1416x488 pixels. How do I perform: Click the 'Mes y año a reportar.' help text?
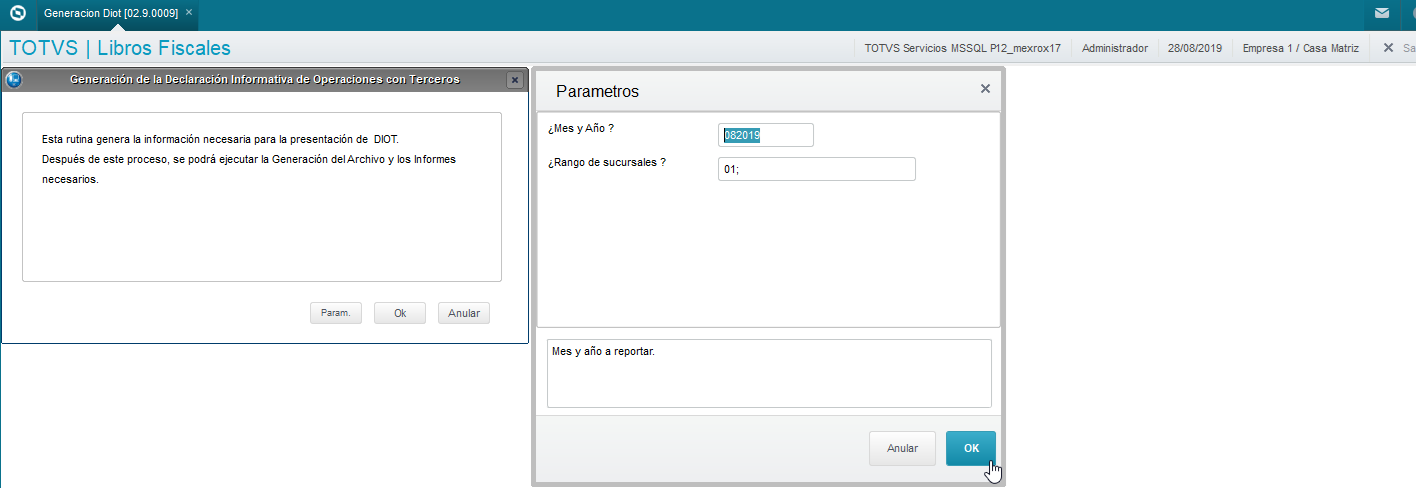click(x=603, y=352)
